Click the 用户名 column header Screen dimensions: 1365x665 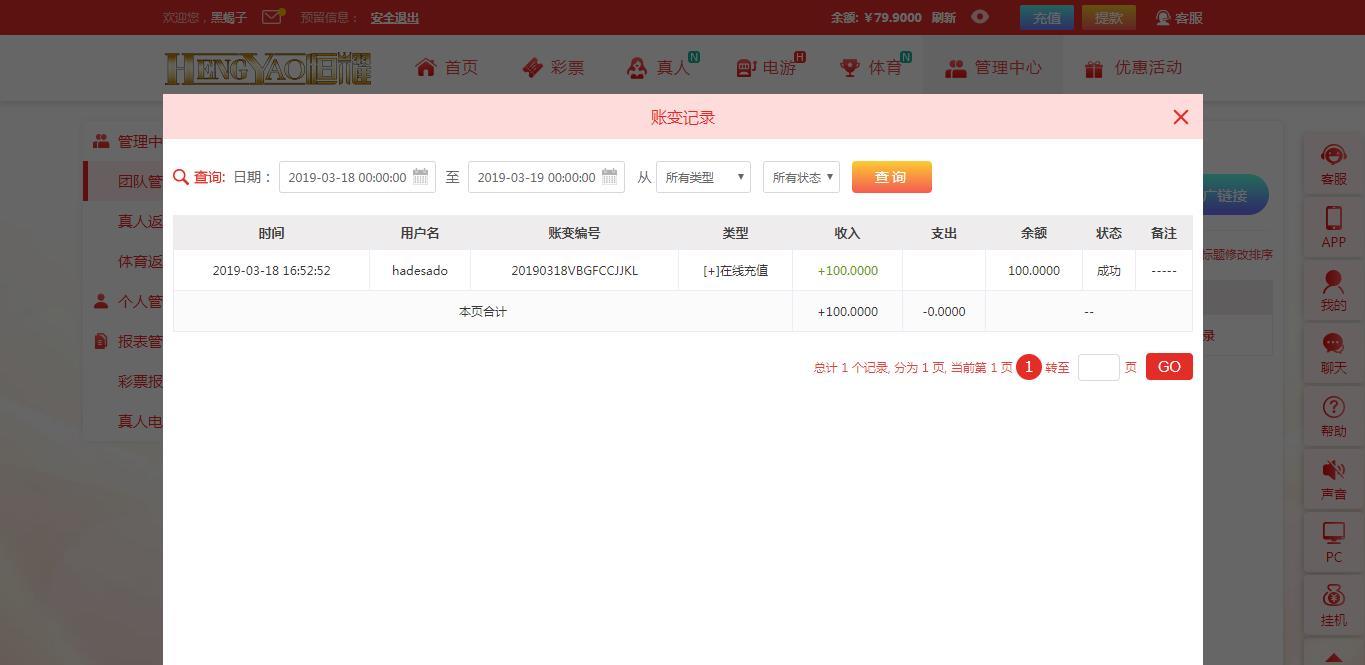point(420,233)
